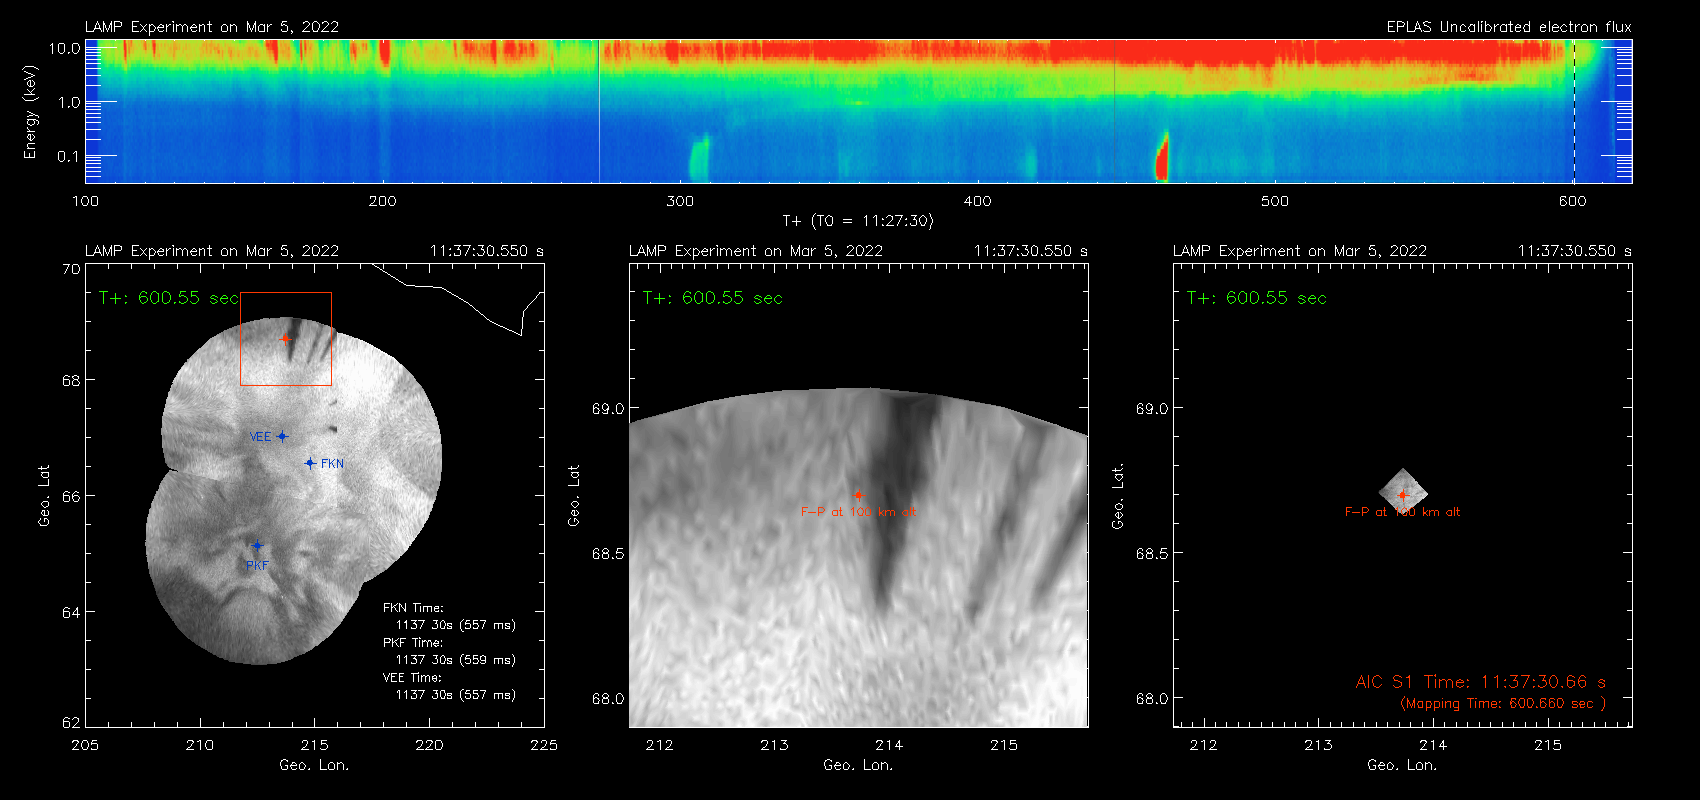Image resolution: width=1700 pixels, height=800 pixels.
Task: Click the green 'T+: 600.55 sec' text on all-sky map
Action: [169, 298]
